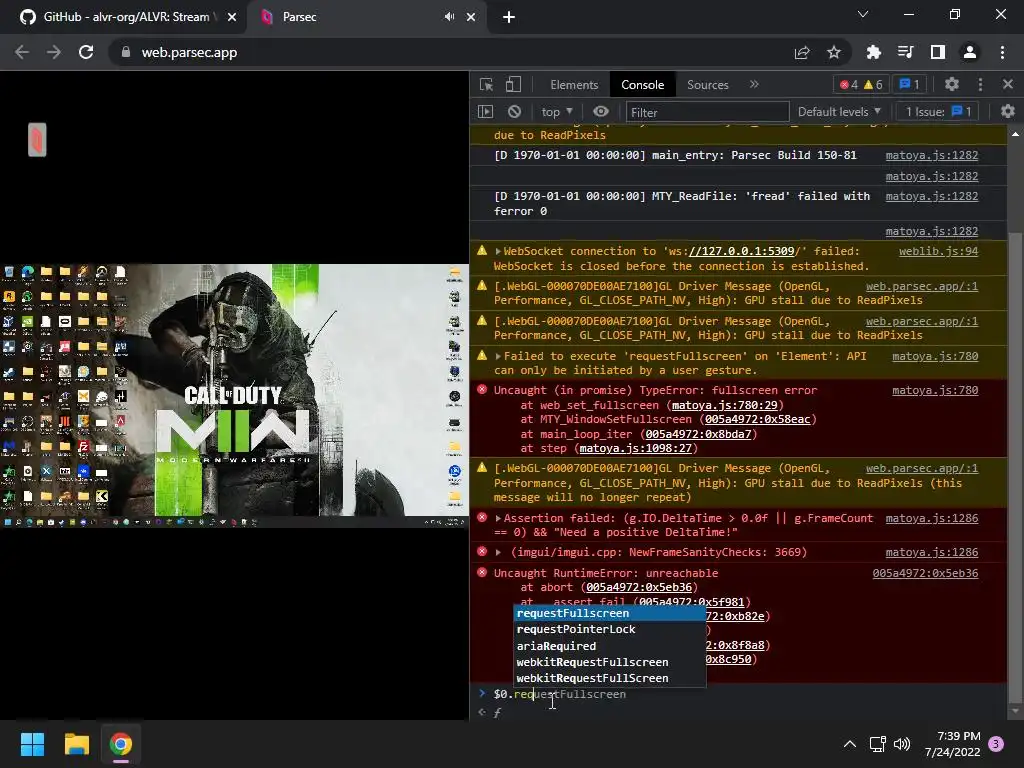1024x768 pixels.
Task: Click the console scrollbar thumb
Action: pyautogui.click(x=1015, y=468)
